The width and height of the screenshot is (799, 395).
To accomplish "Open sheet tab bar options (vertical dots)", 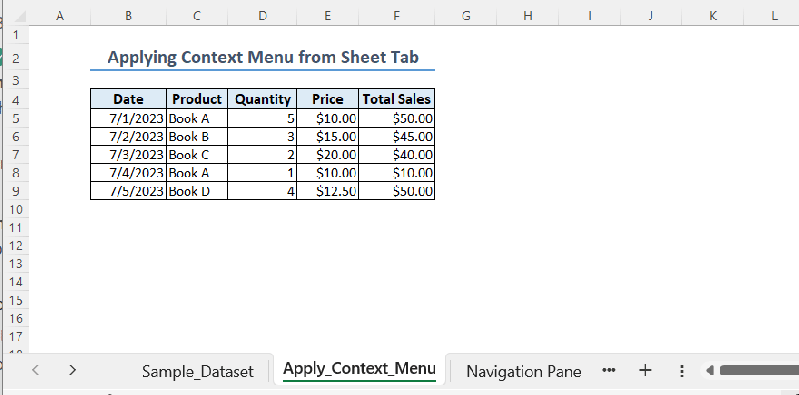I will pos(682,371).
